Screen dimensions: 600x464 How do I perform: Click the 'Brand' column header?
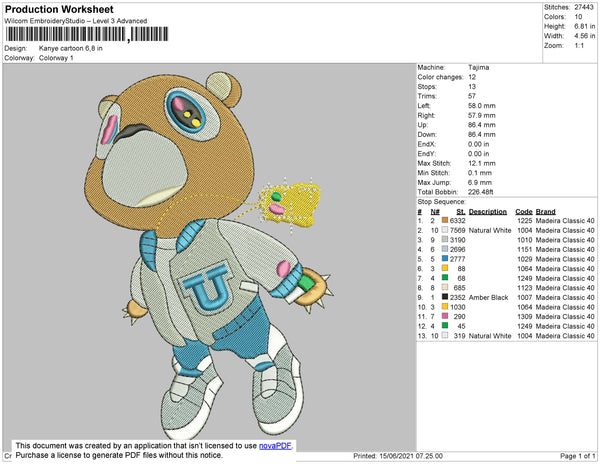pyautogui.click(x=546, y=212)
